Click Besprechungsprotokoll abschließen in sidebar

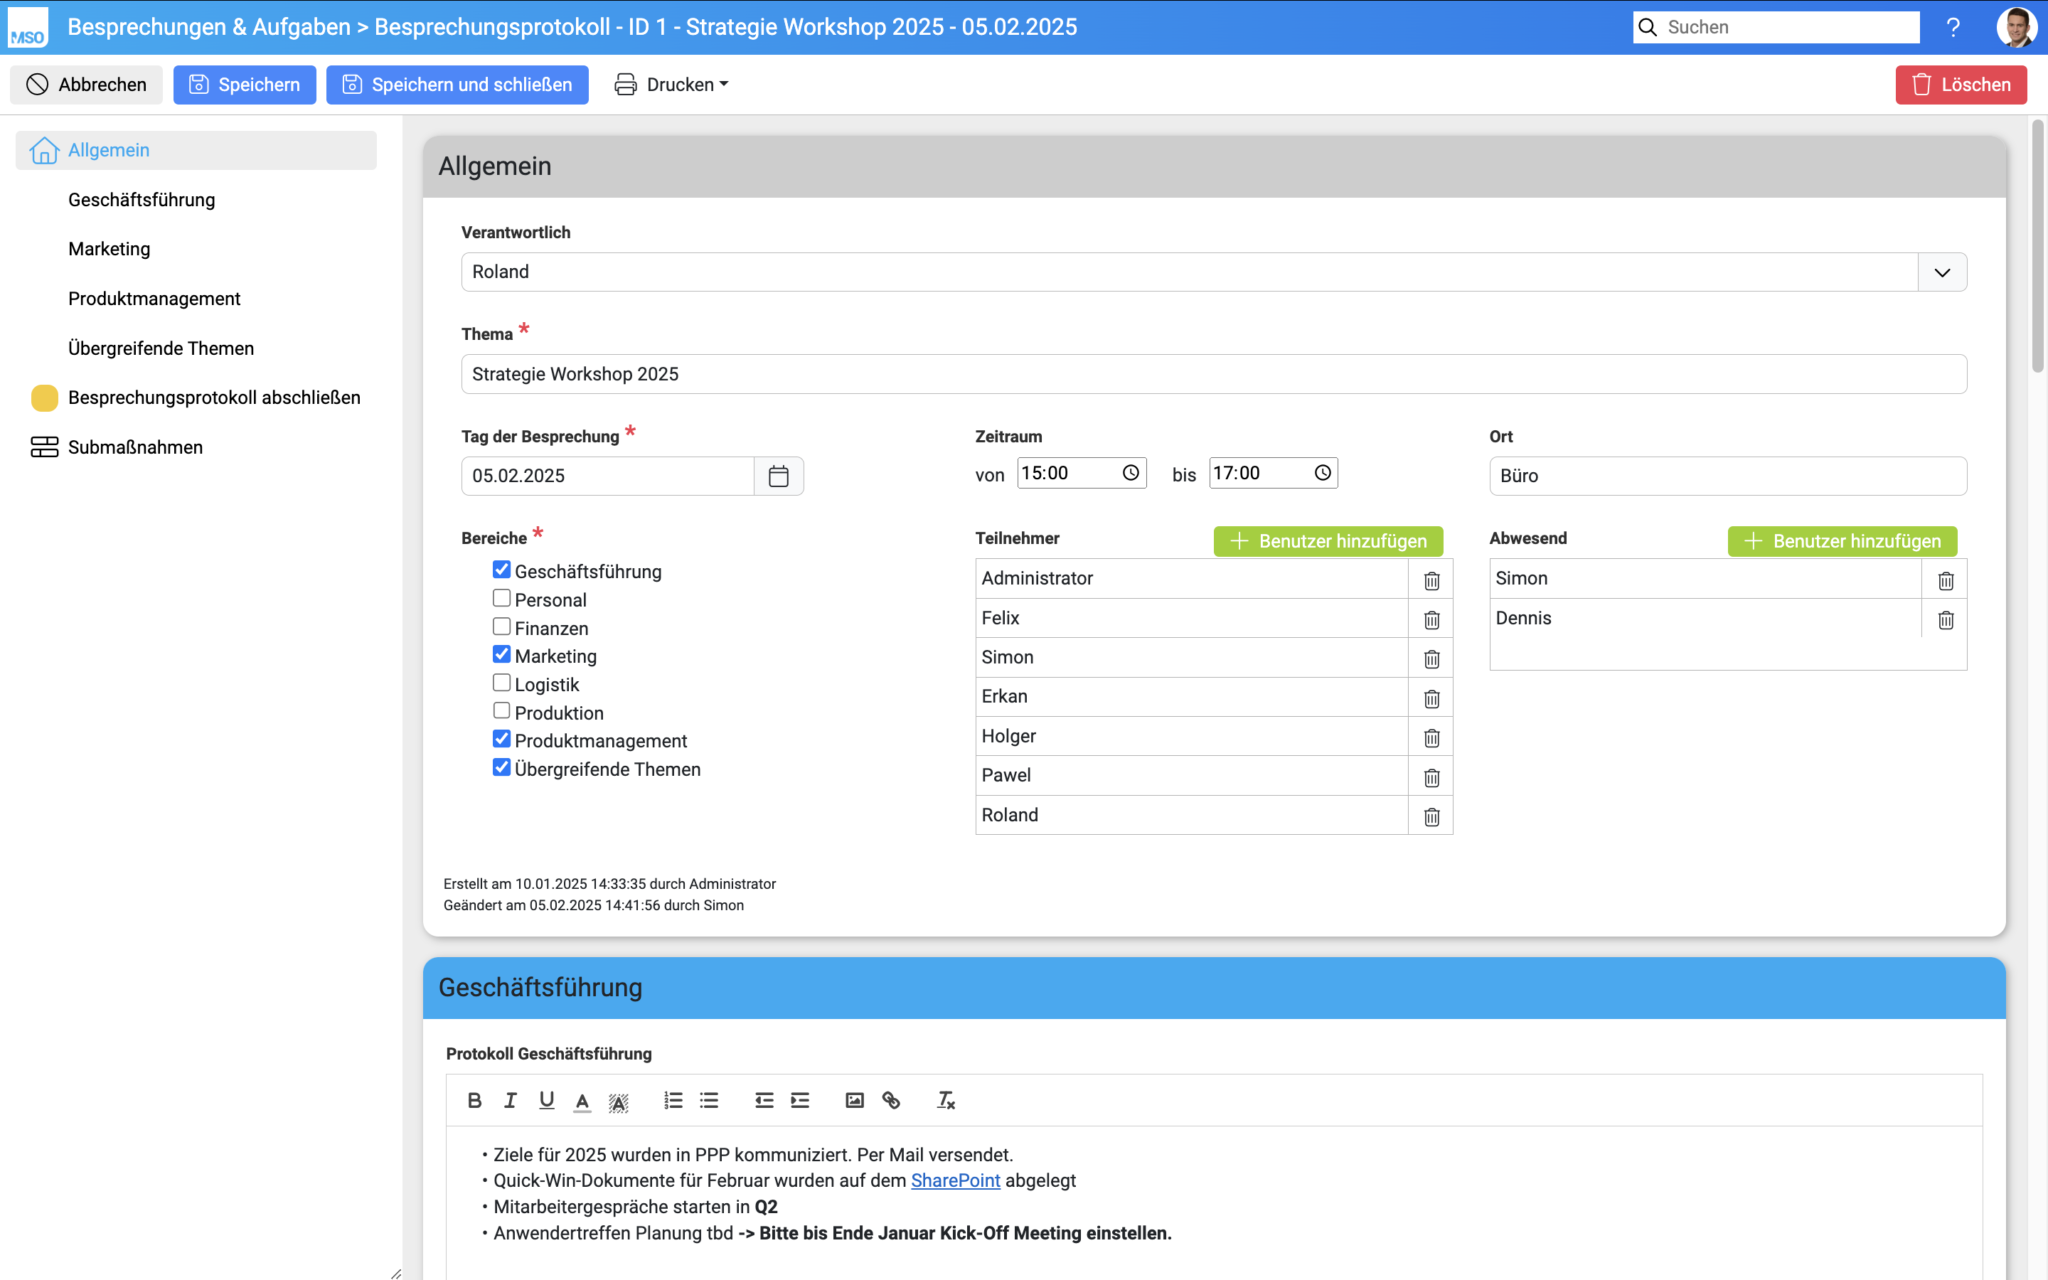[x=214, y=398]
